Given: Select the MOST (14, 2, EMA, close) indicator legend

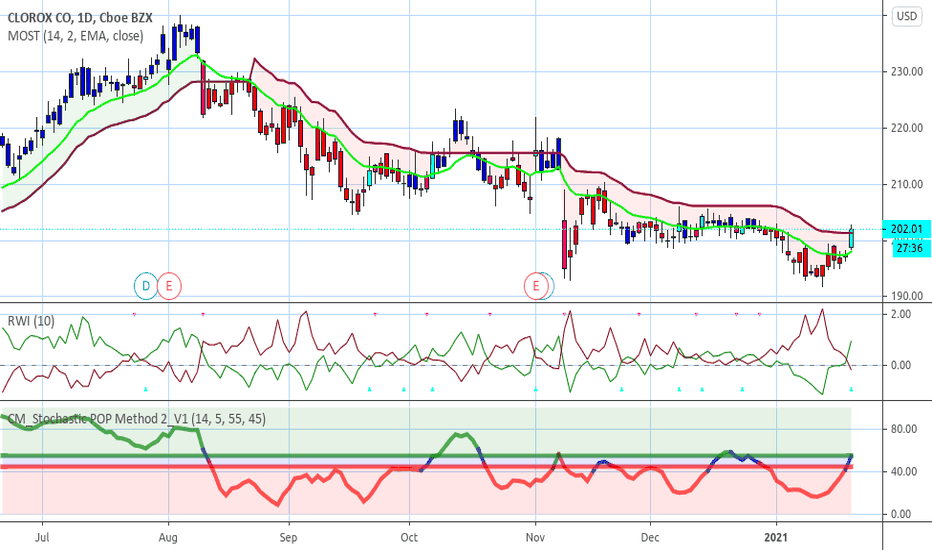Looking at the screenshot, I should 75,36.
